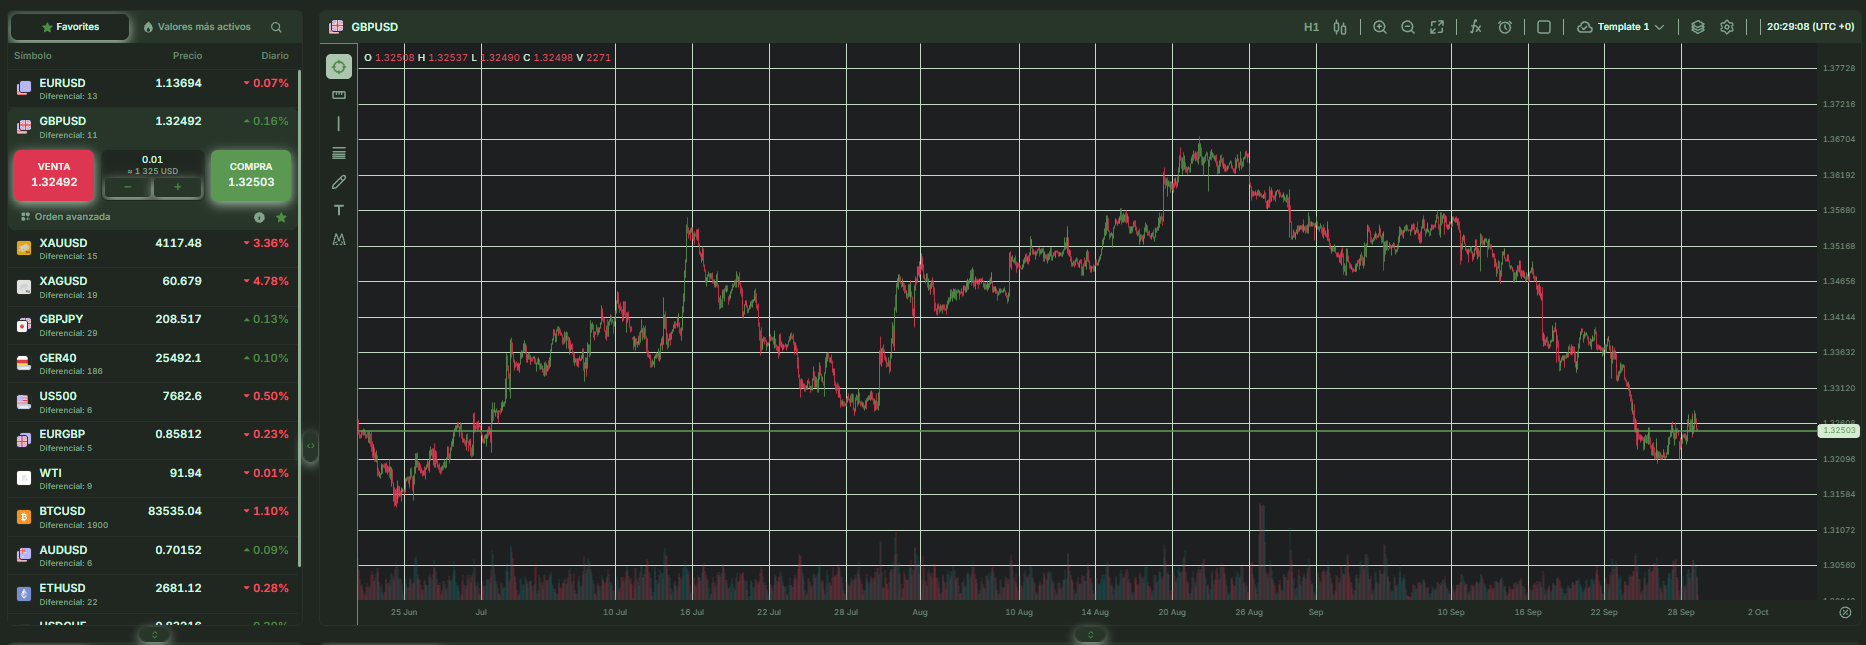Open Orden avanzada options
Viewport: 1866px width, 645px height.
(65, 217)
